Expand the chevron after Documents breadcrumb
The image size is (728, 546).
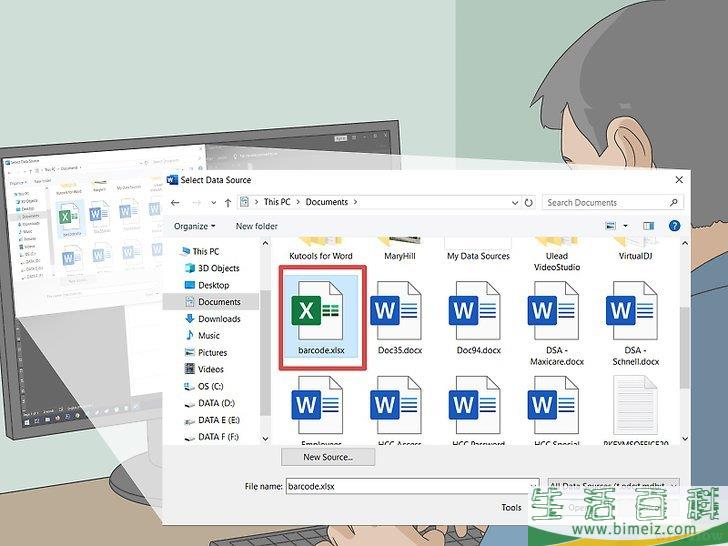356,202
